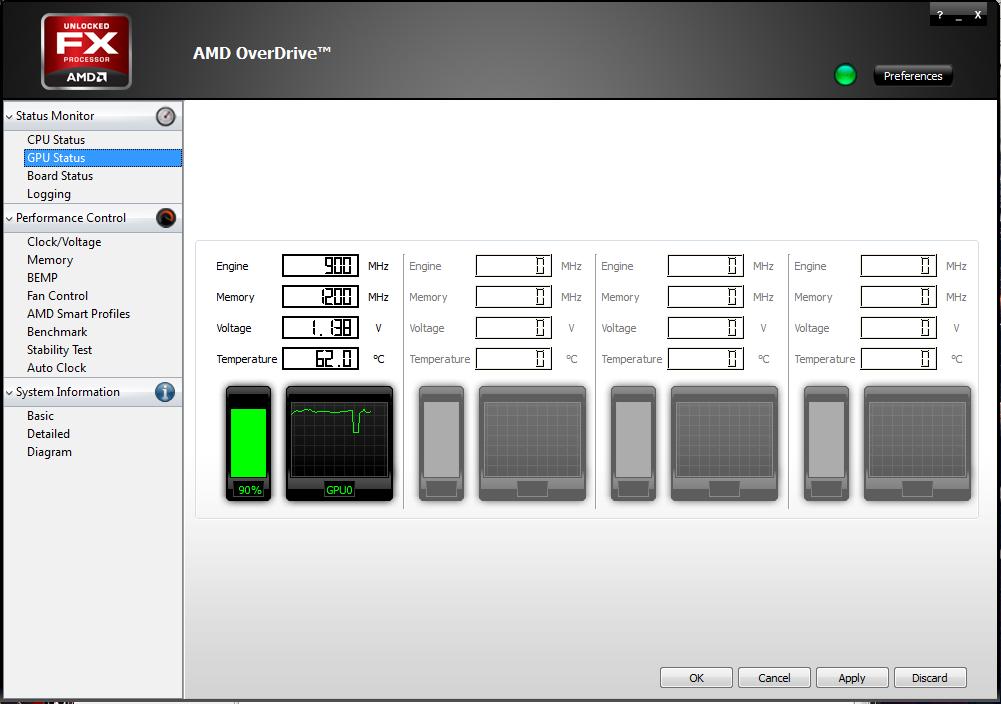Click the GPU0 Voltage 1.138 field

[x=320, y=327]
